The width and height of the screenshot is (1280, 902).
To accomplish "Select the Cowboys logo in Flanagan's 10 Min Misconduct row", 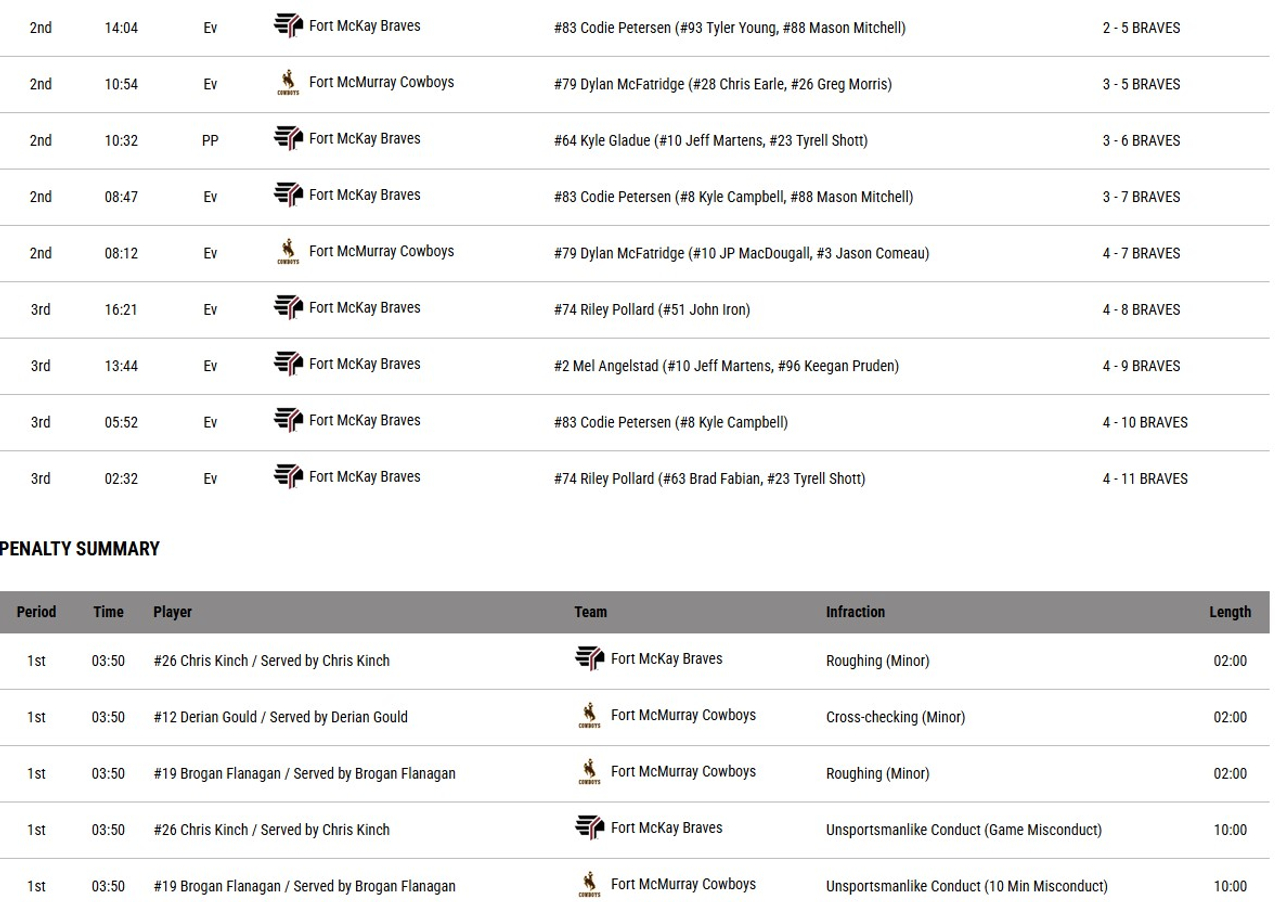I will 590,886.
